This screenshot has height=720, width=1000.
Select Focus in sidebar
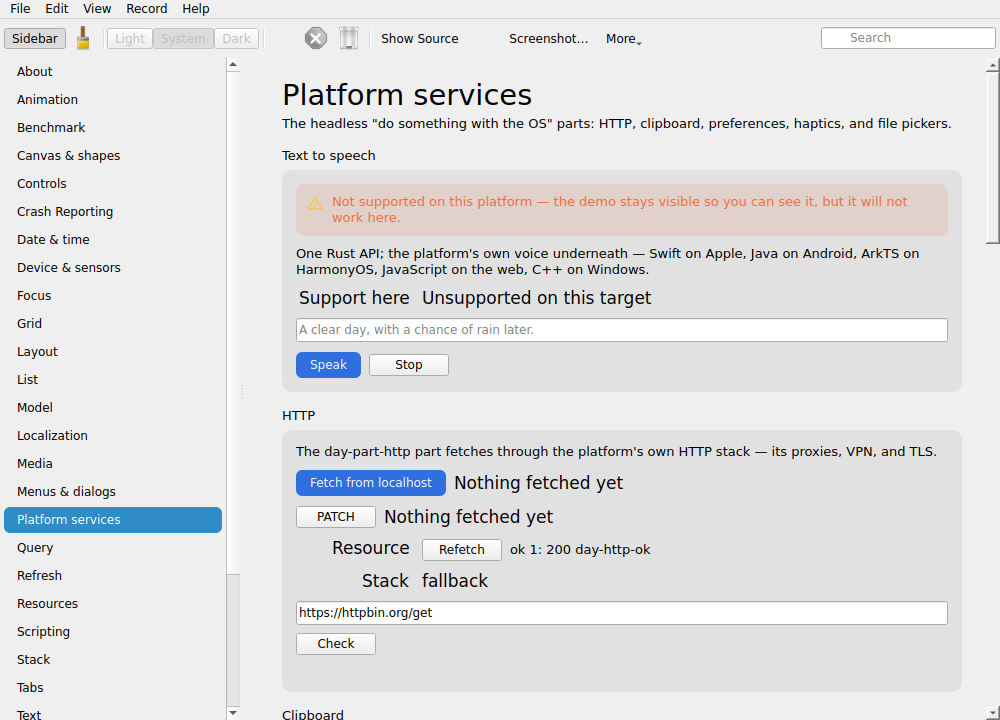(x=113, y=296)
